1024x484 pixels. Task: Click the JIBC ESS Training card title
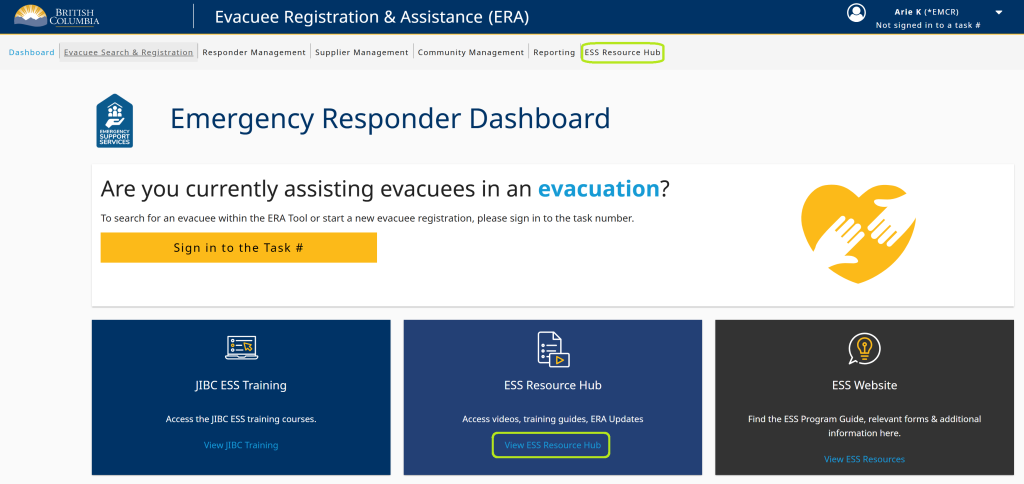coord(241,385)
